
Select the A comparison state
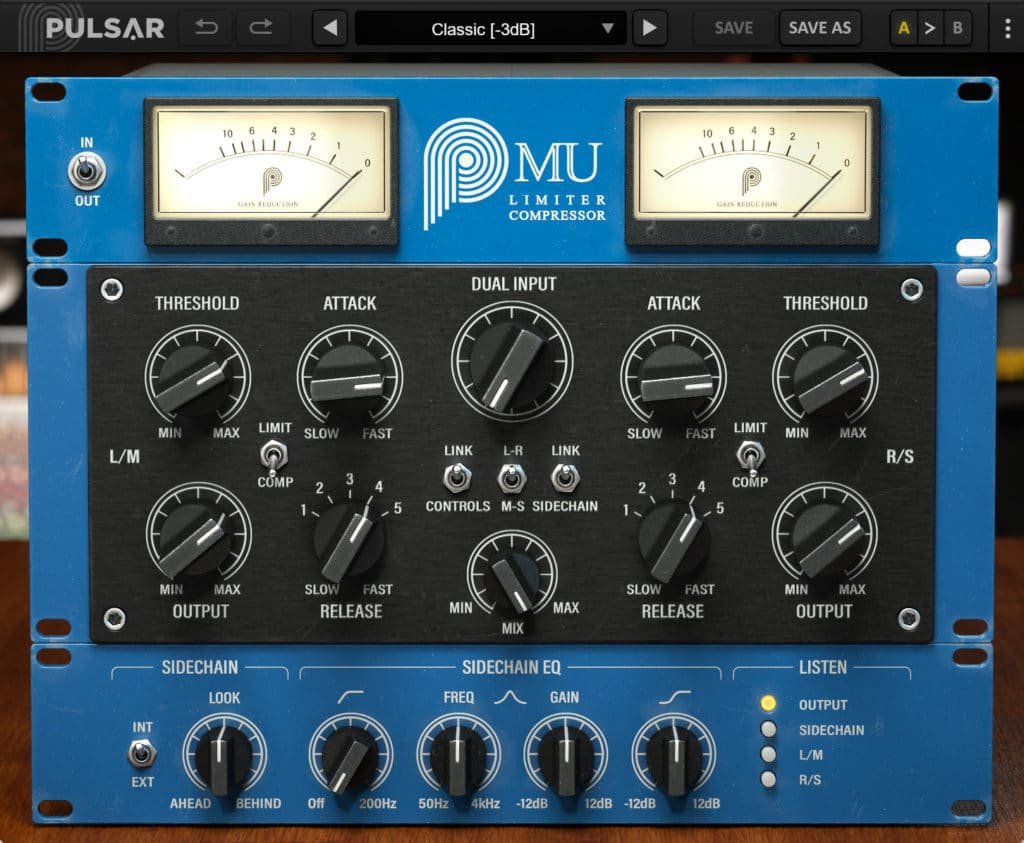pyautogui.click(x=903, y=27)
